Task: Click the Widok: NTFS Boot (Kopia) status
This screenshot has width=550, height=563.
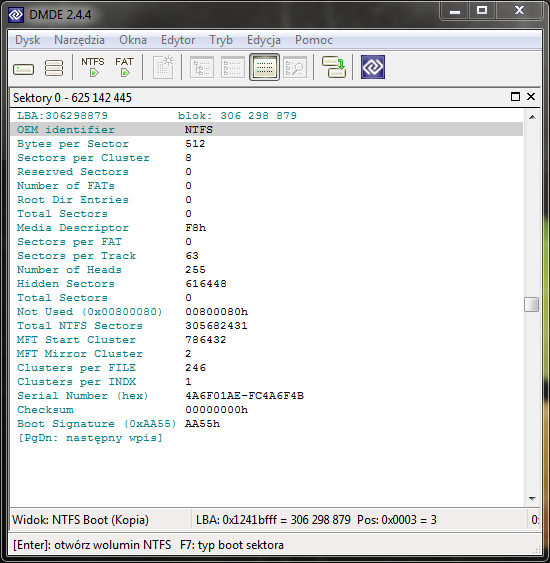Action: [x=80, y=520]
